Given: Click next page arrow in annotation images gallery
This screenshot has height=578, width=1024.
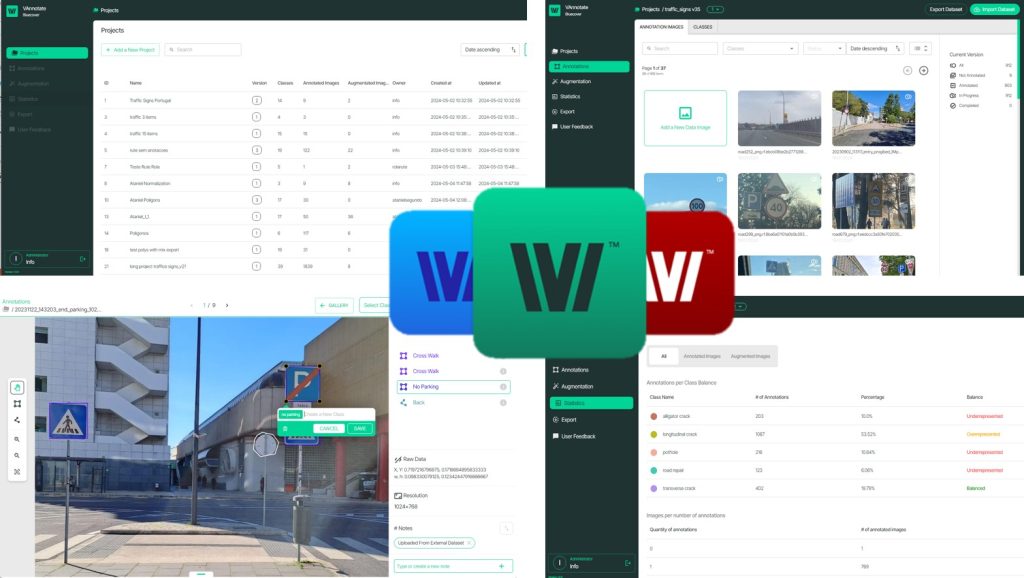Looking at the screenshot, I should point(923,70).
